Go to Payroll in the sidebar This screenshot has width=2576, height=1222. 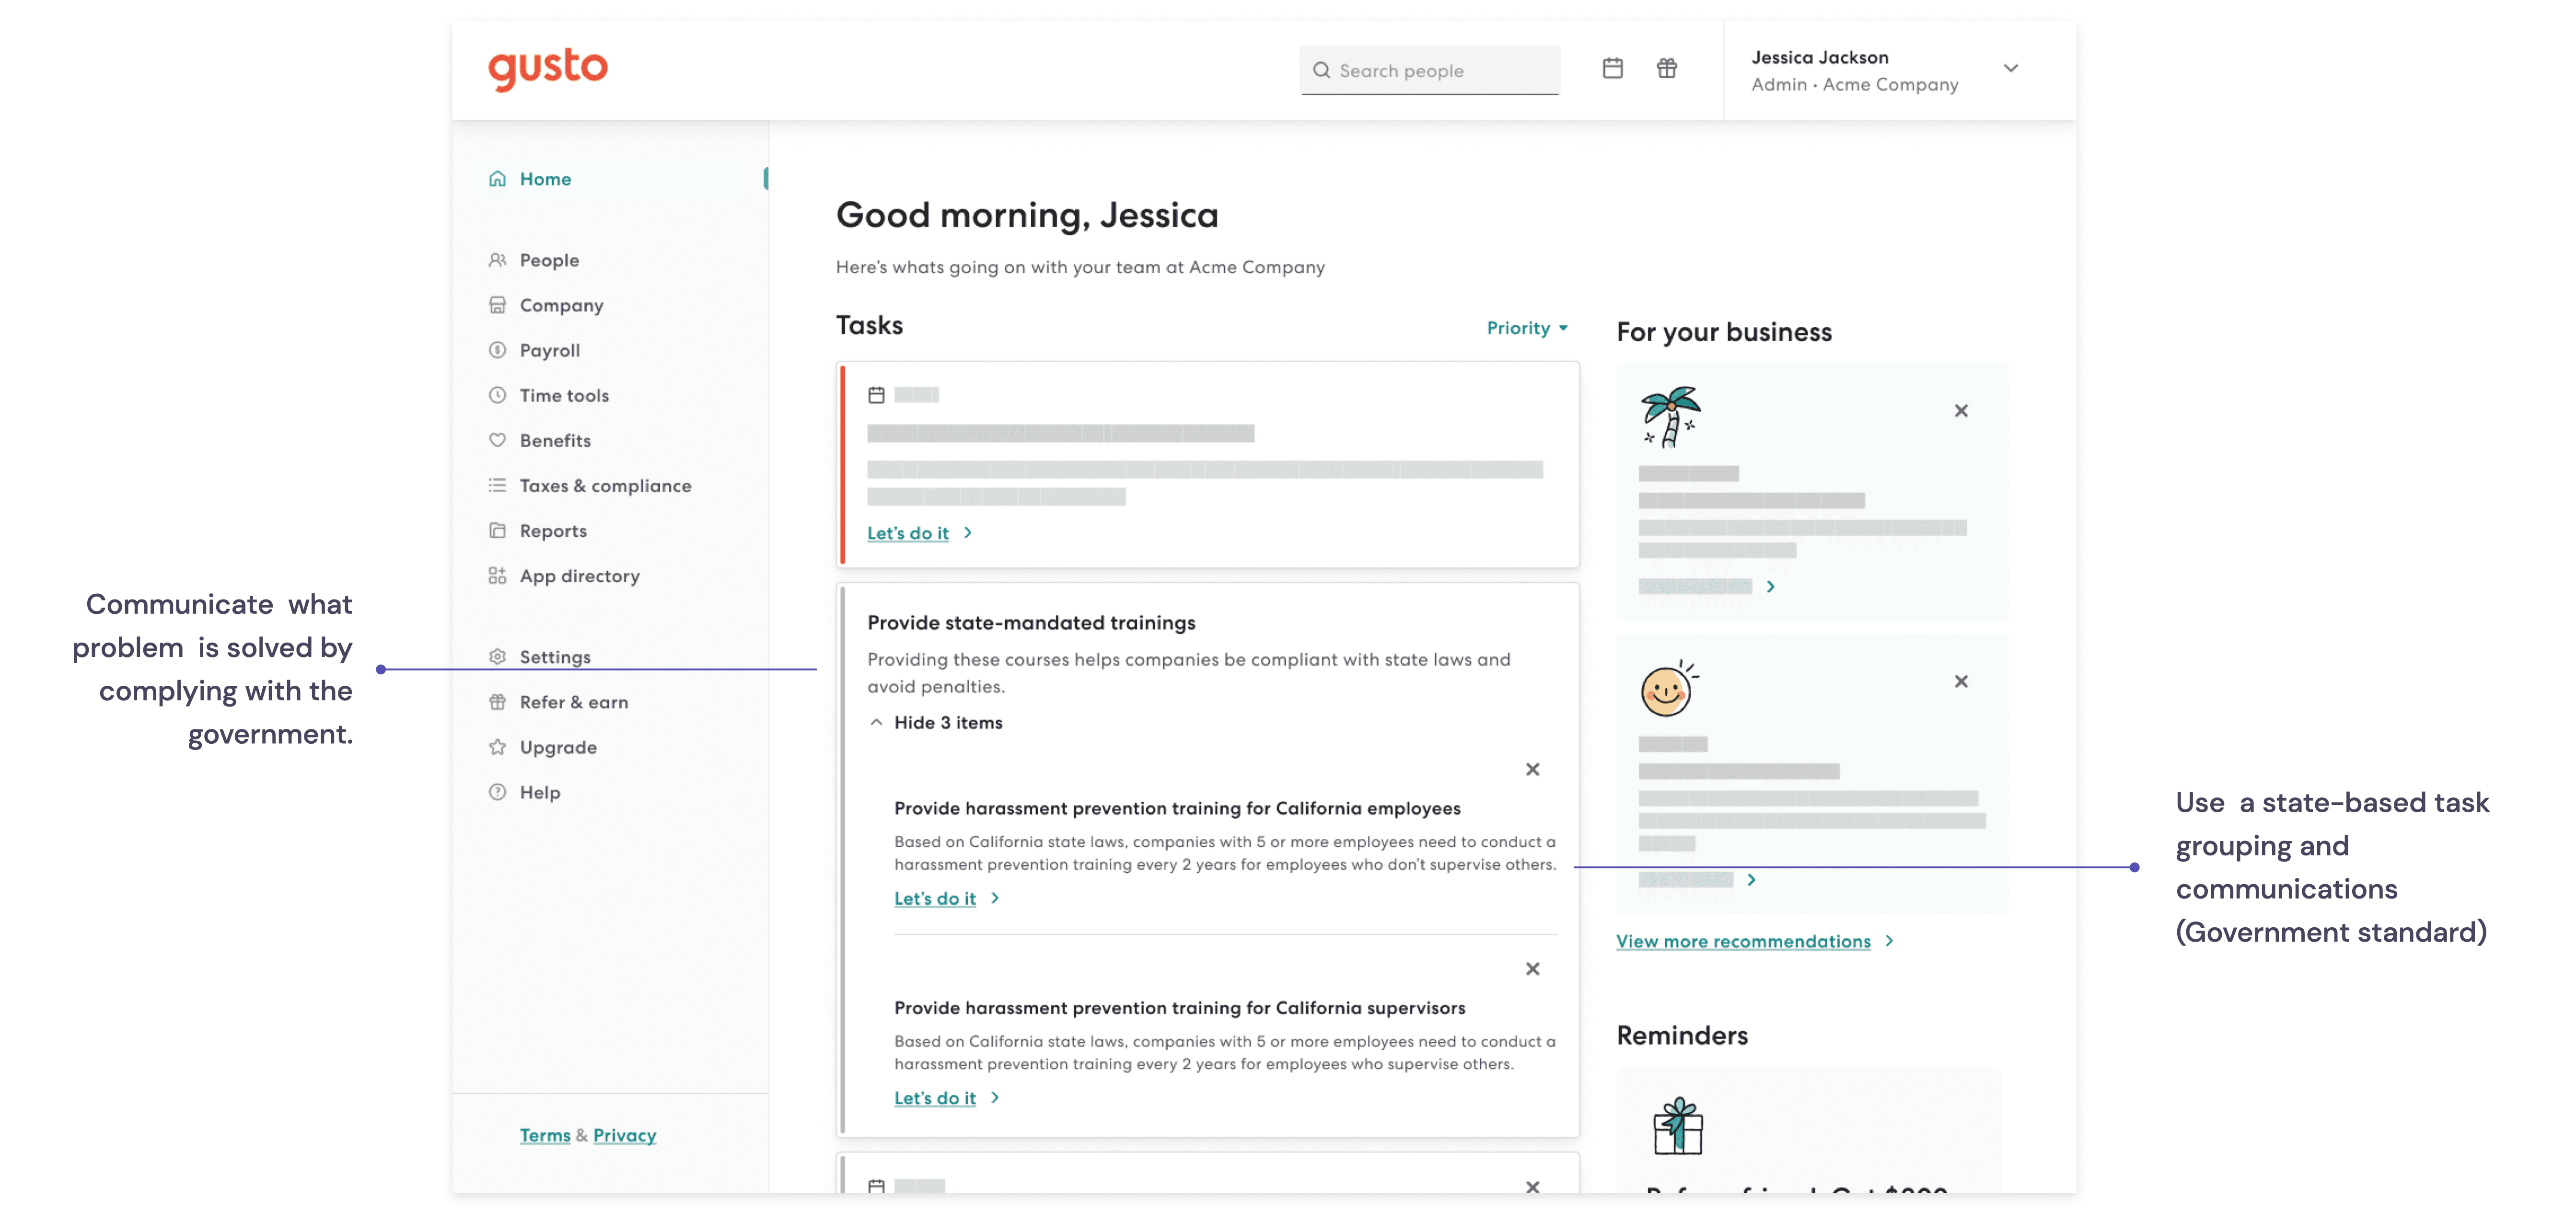point(549,350)
